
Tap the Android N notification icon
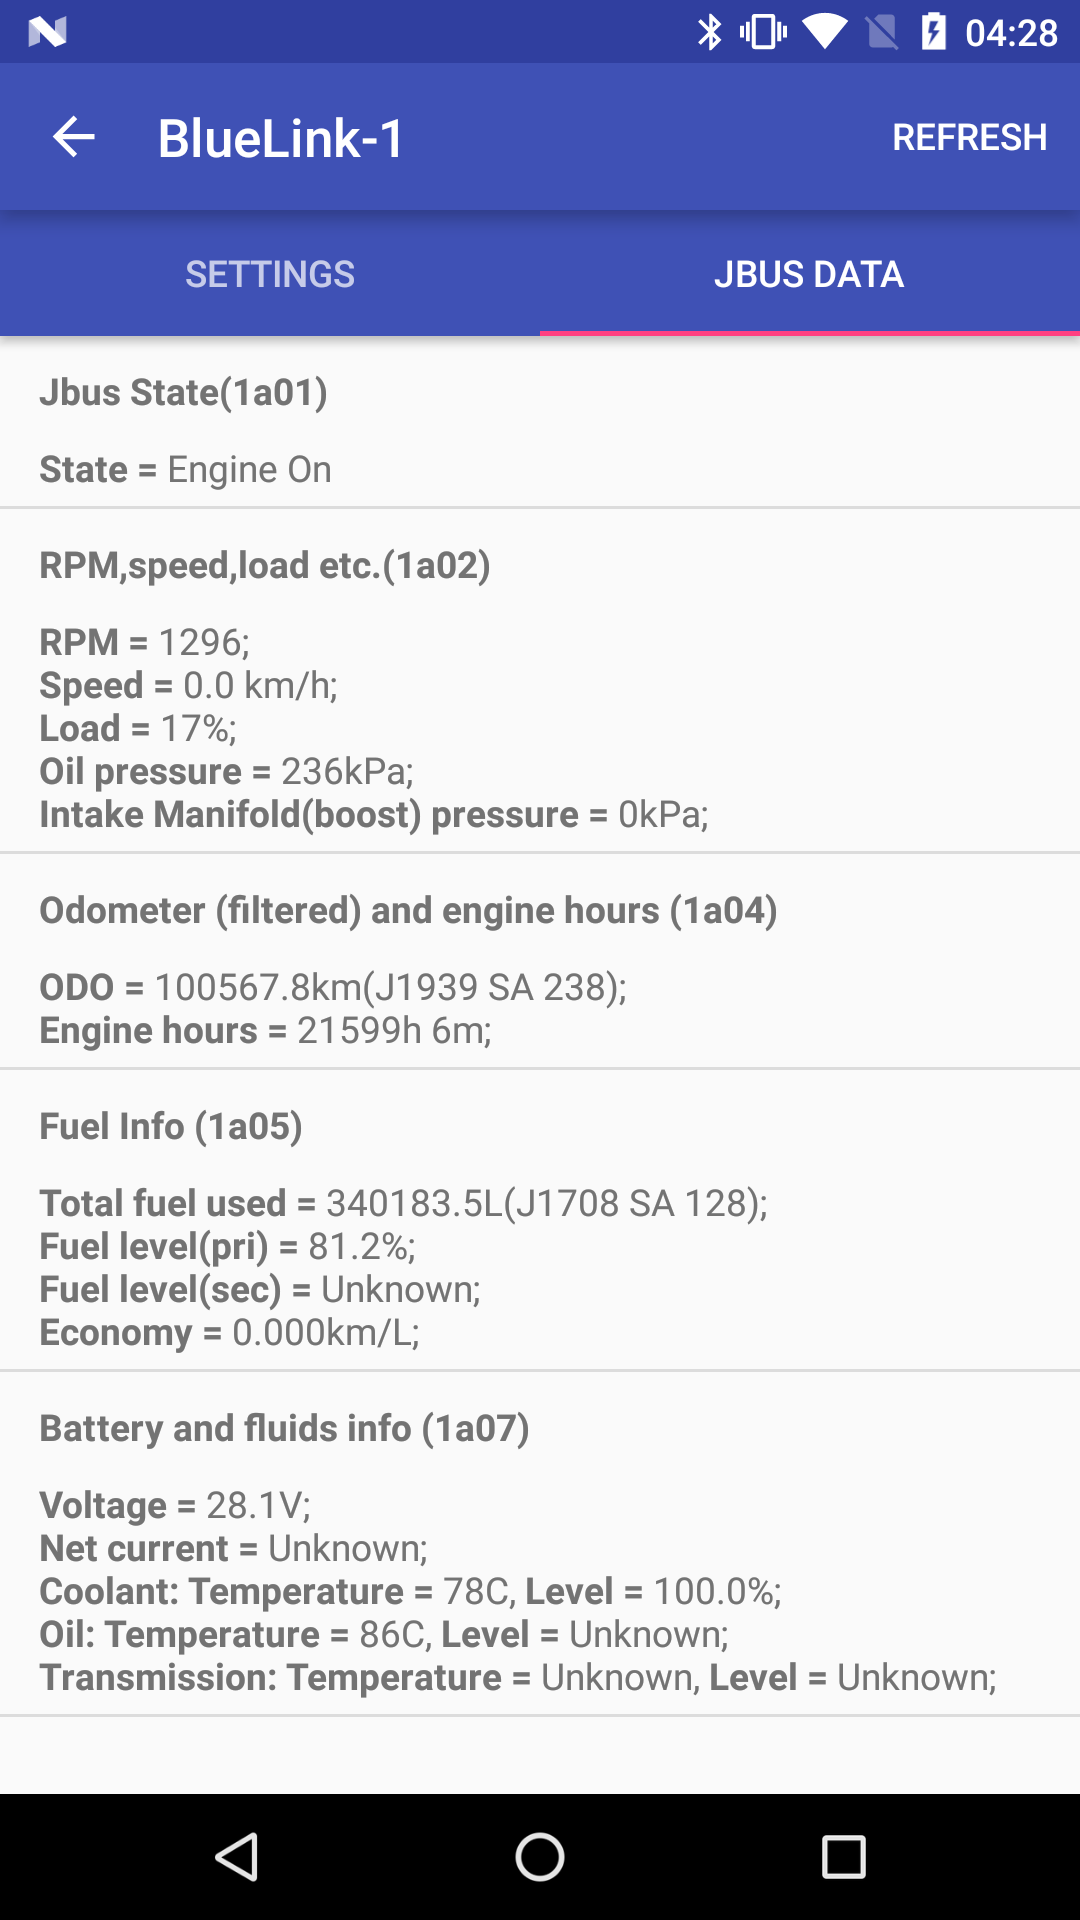pos(47,32)
